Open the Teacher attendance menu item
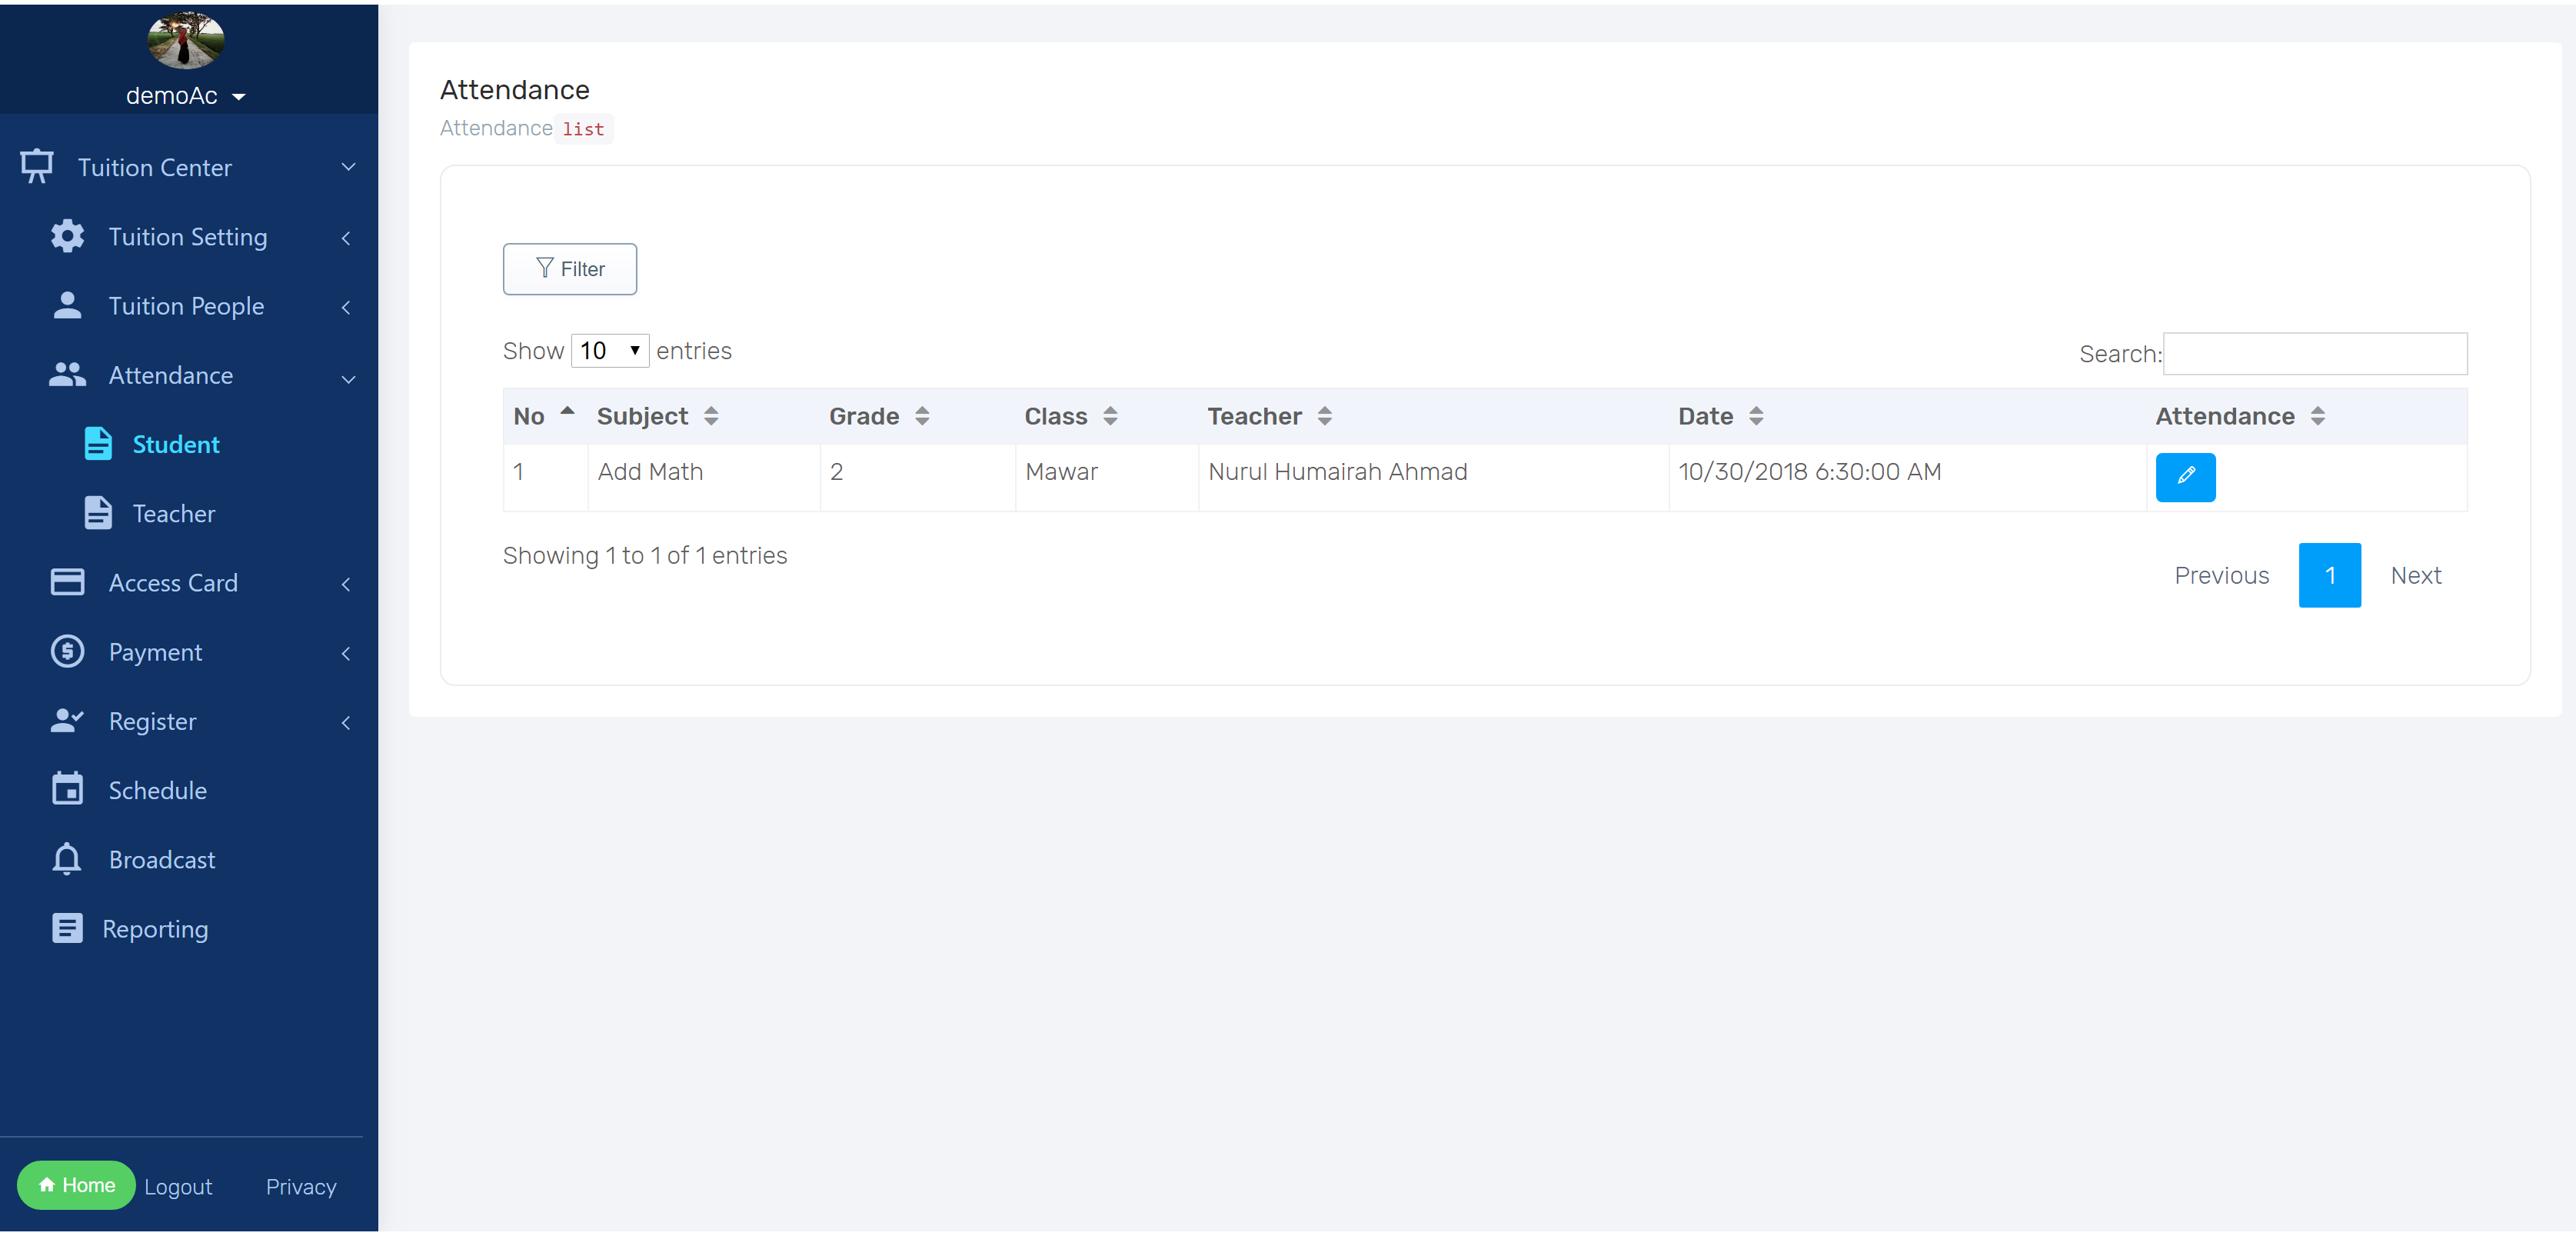This screenshot has width=2576, height=1236. point(174,514)
